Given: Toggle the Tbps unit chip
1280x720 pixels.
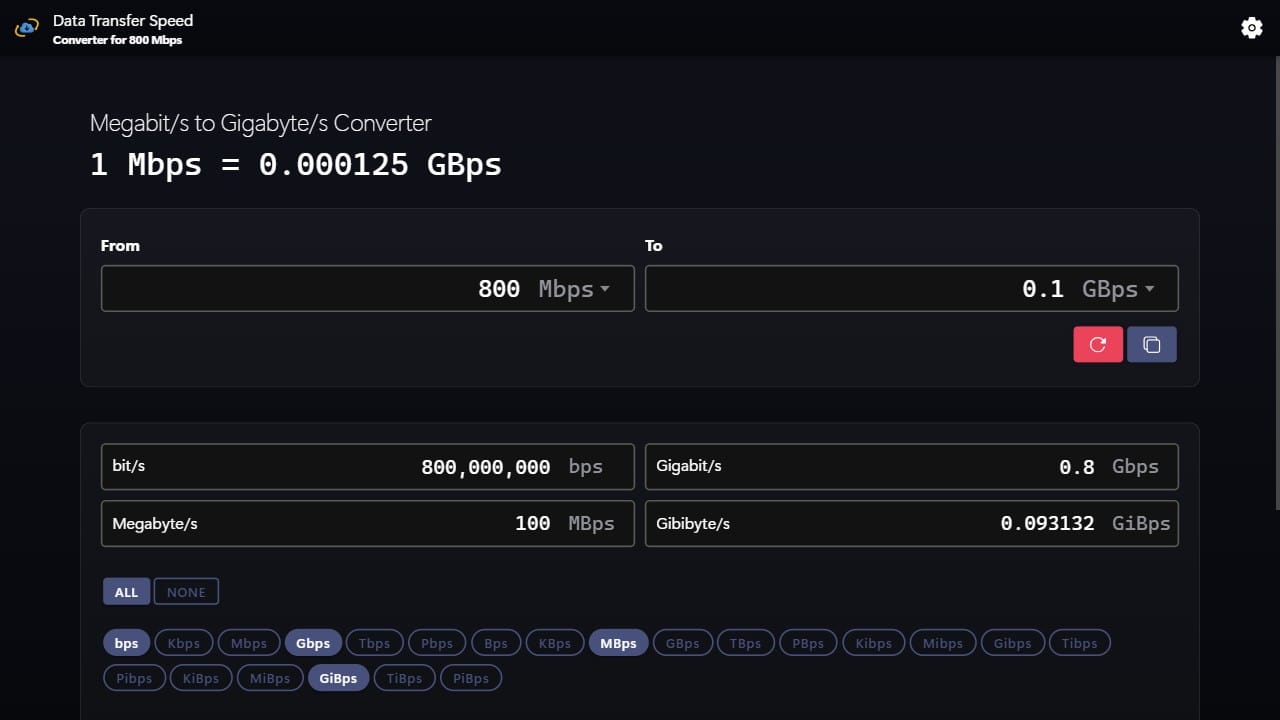Looking at the screenshot, I should tap(375, 643).
